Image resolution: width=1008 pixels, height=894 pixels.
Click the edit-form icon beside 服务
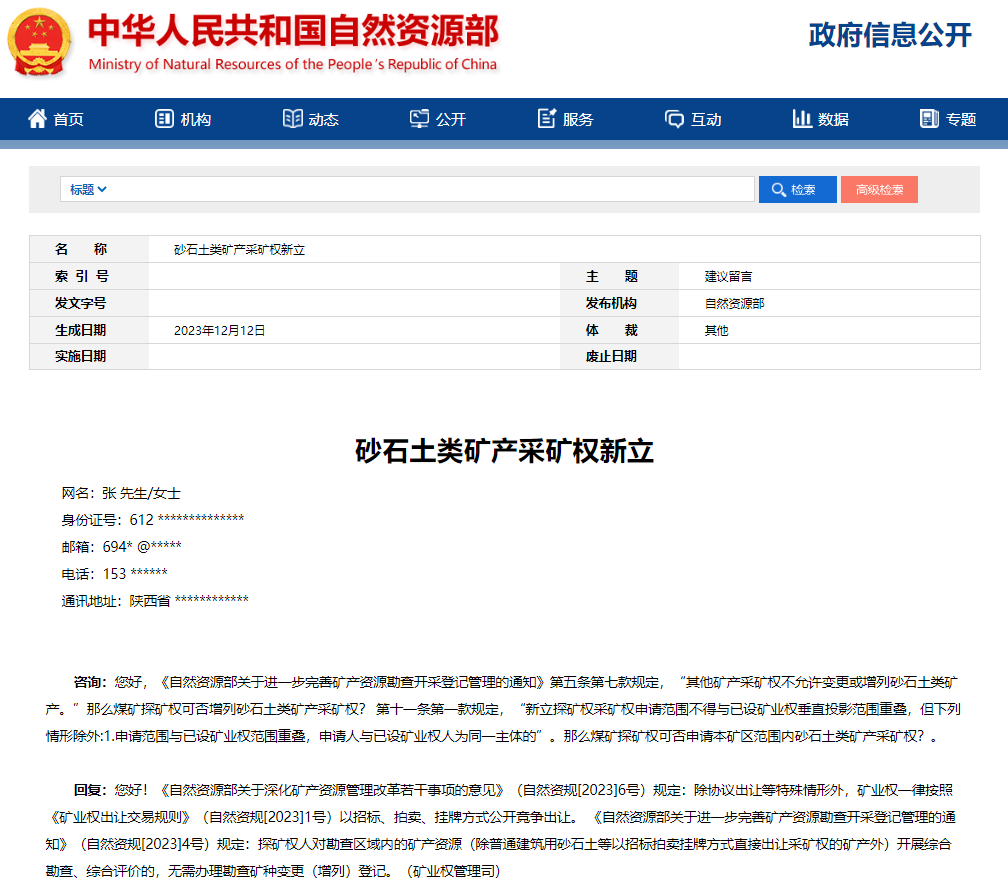pos(547,119)
